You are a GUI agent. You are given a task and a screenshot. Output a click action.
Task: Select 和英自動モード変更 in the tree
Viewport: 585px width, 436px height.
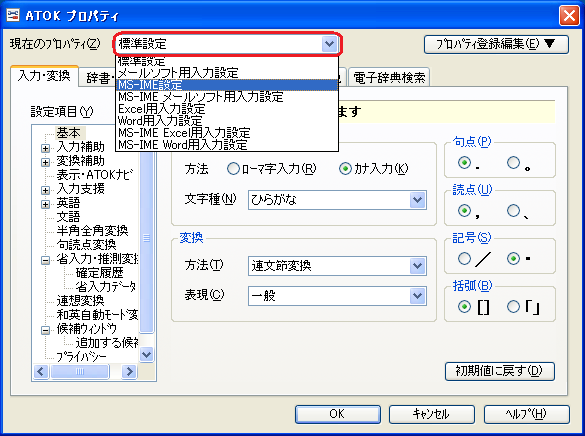pyautogui.click(x=97, y=314)
